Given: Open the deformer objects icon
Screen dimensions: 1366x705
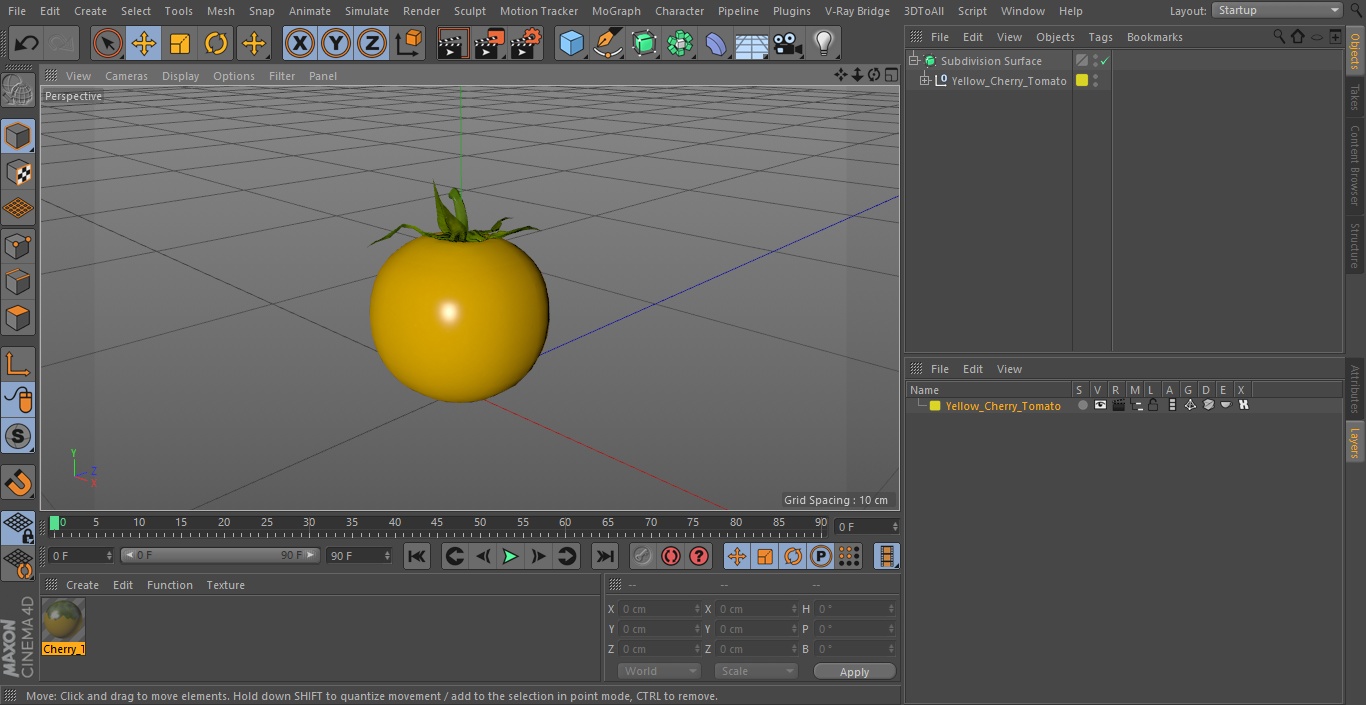Looking at the screenshot, I should (716, 44).
